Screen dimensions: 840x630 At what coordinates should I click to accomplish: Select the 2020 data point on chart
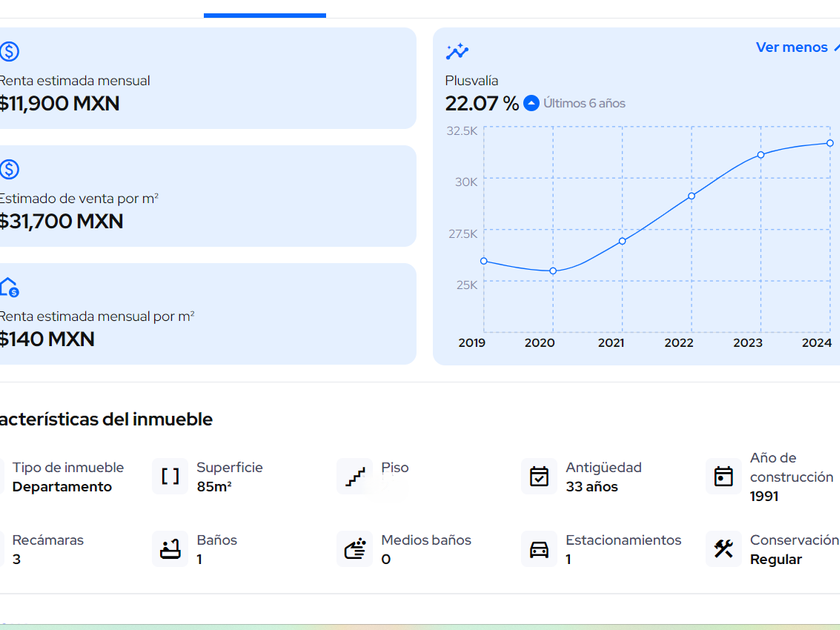553,271
